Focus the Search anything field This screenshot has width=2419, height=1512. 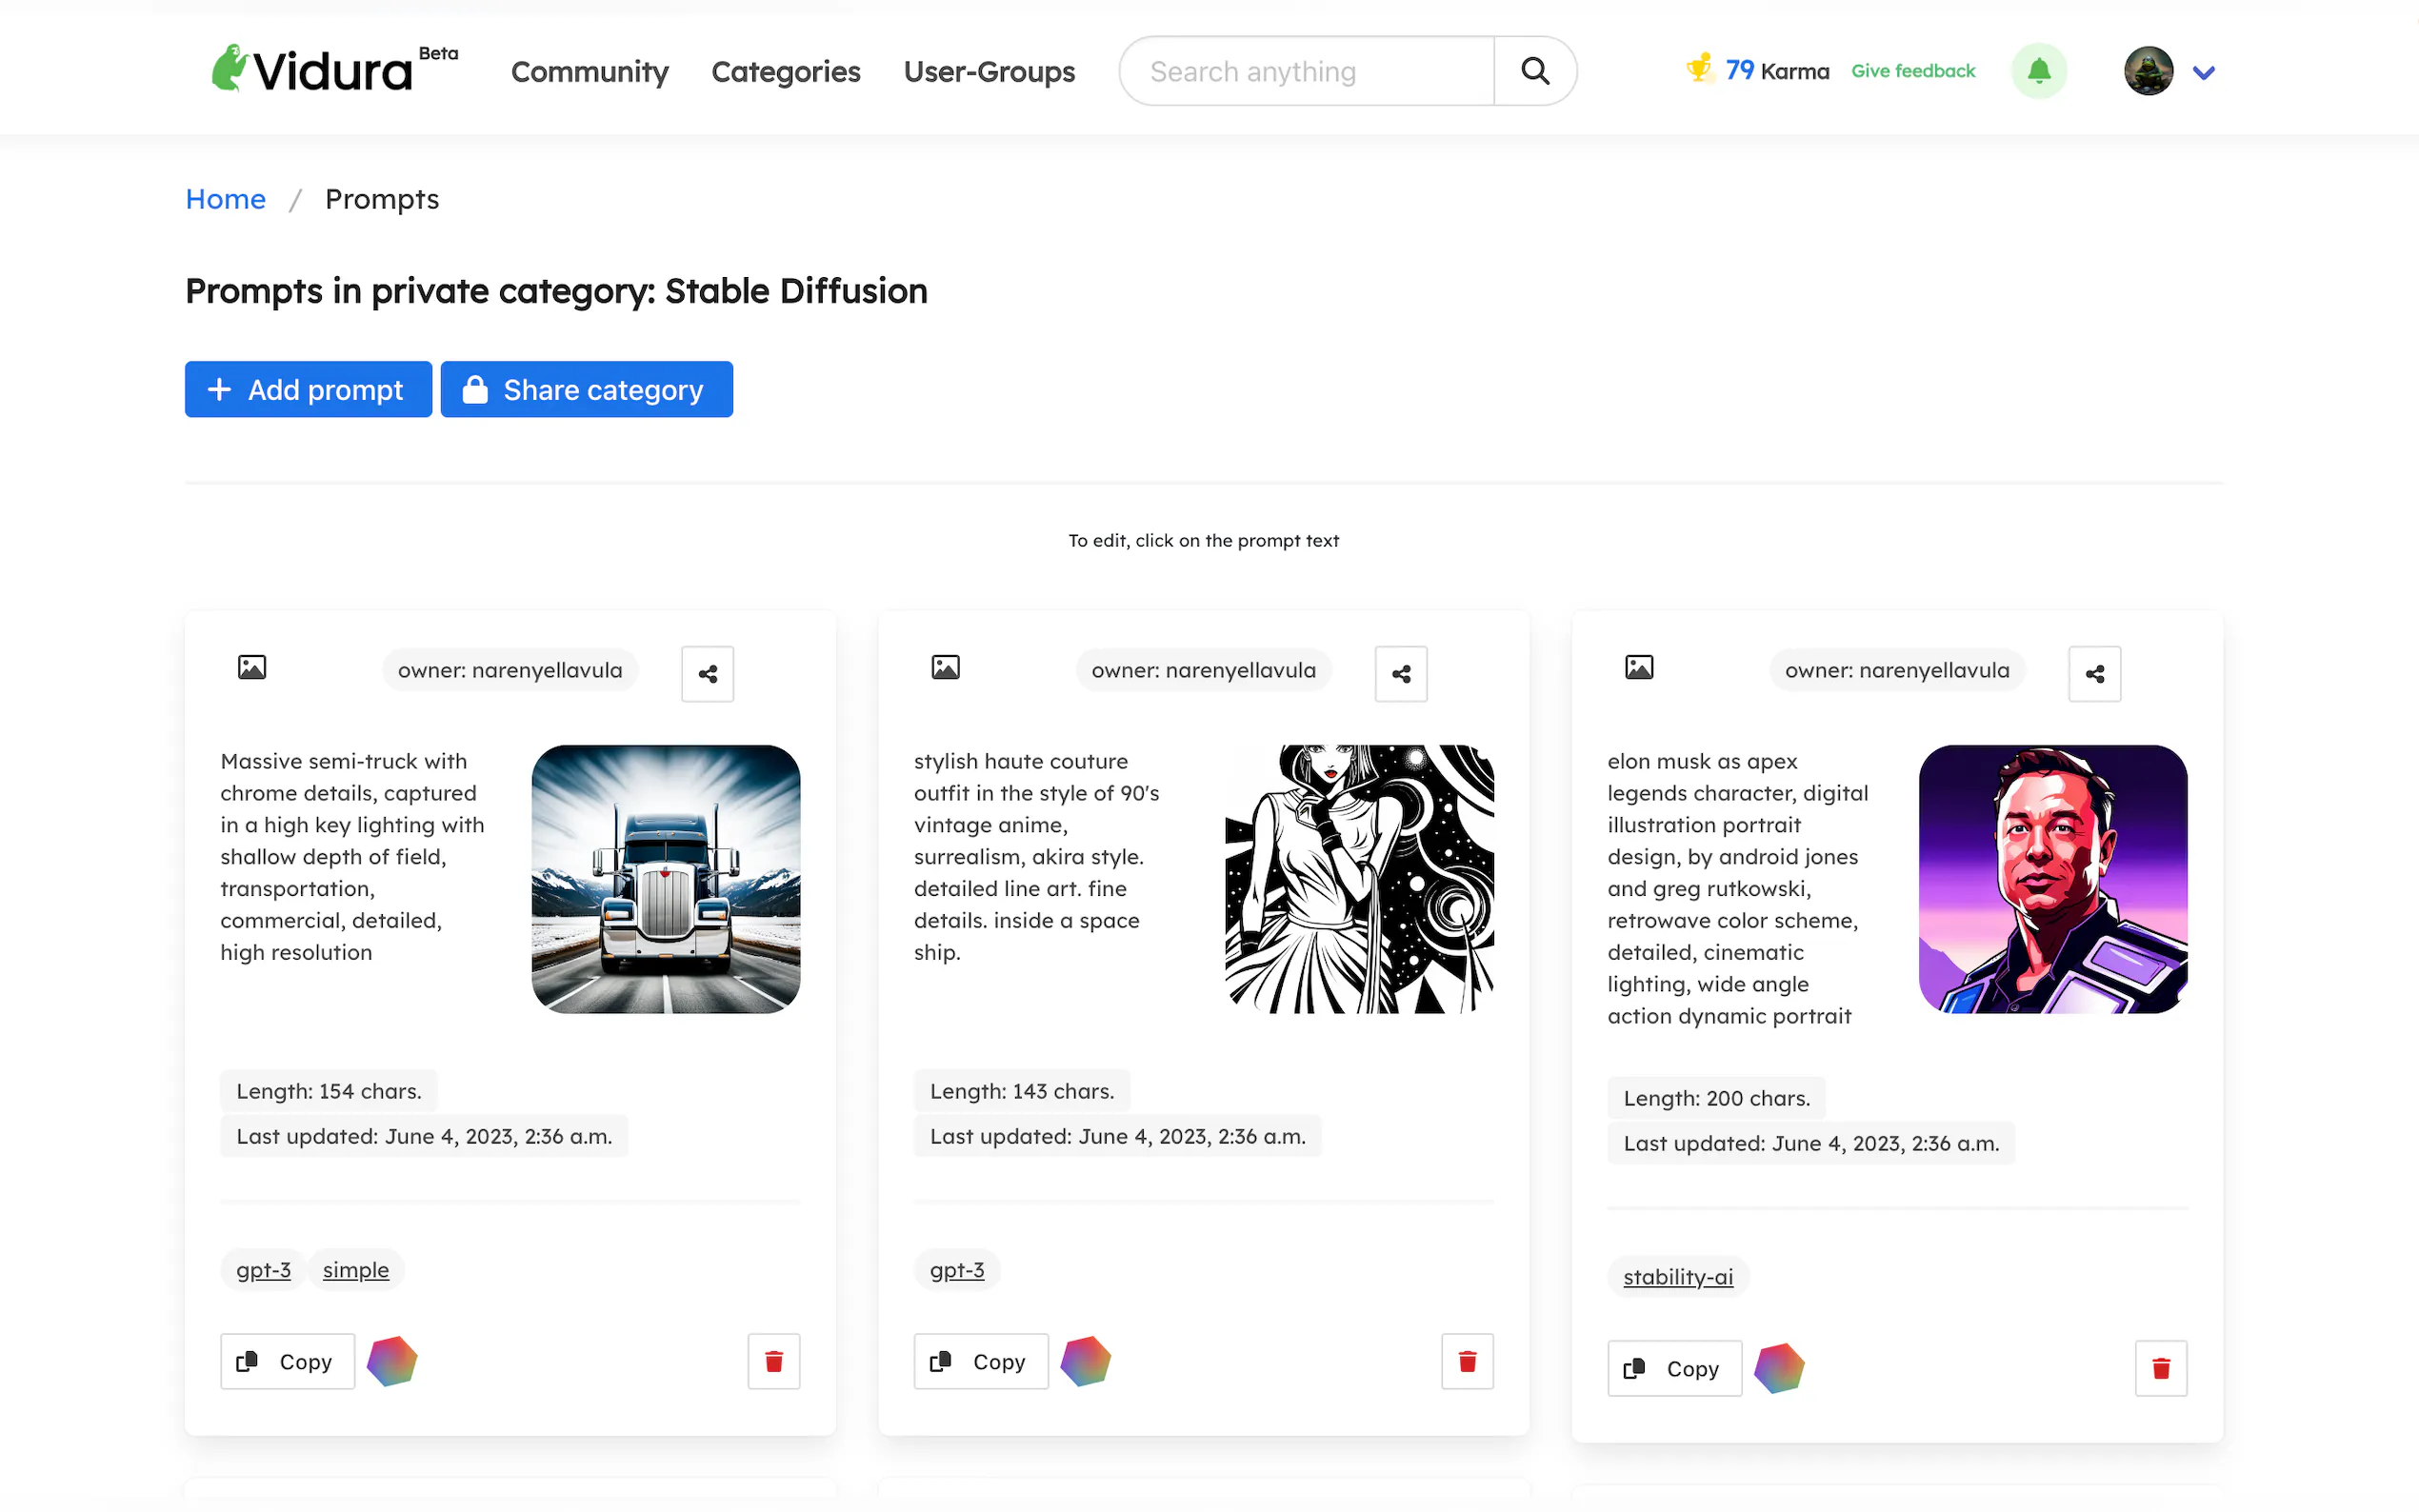pos(1305,72)
